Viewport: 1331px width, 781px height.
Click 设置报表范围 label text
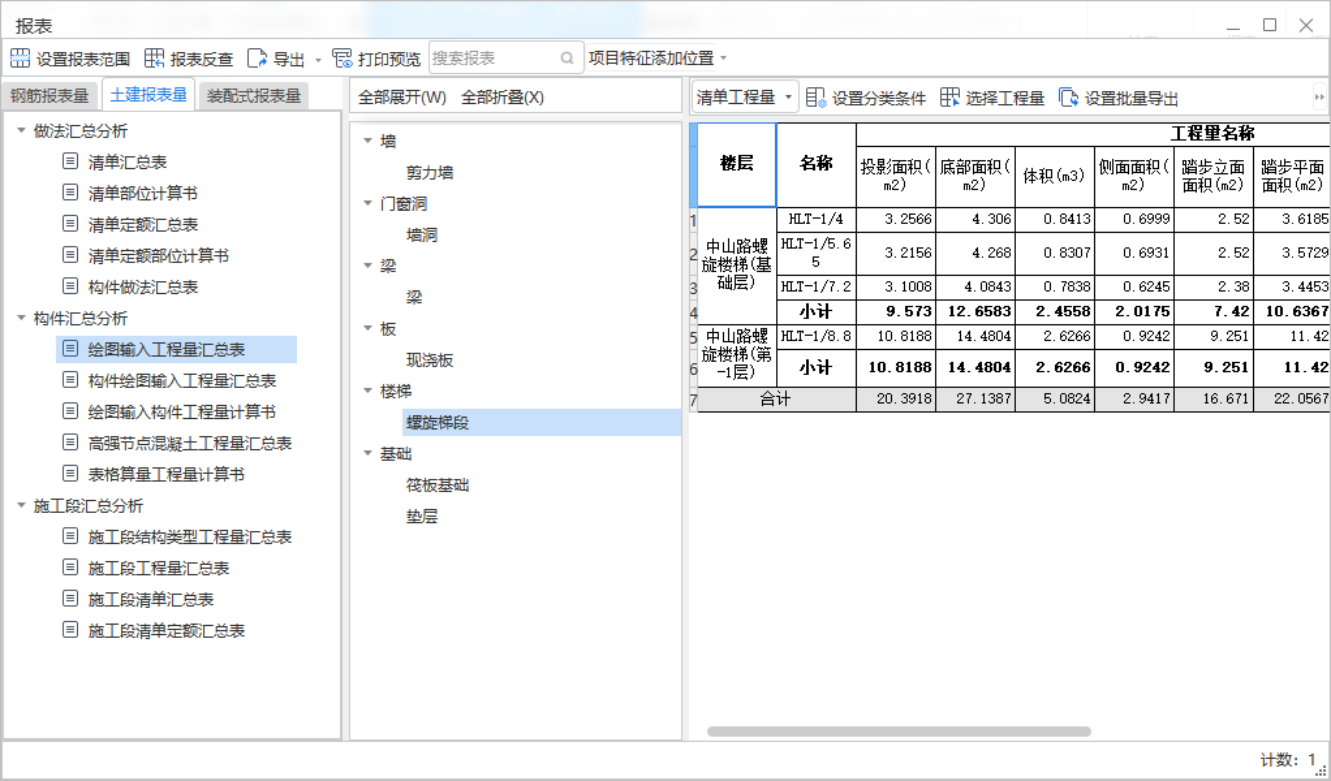click(83, 59)
